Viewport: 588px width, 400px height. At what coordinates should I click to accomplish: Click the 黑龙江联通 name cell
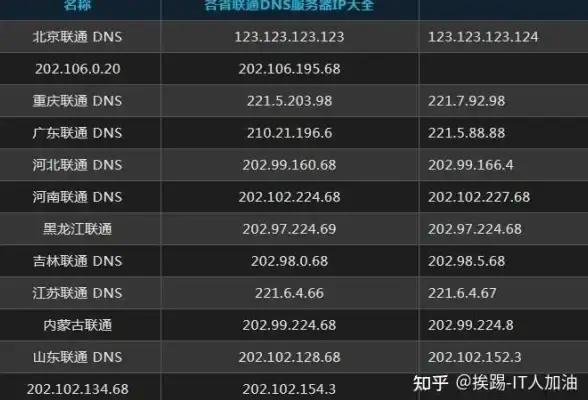[x=77, y=229]
